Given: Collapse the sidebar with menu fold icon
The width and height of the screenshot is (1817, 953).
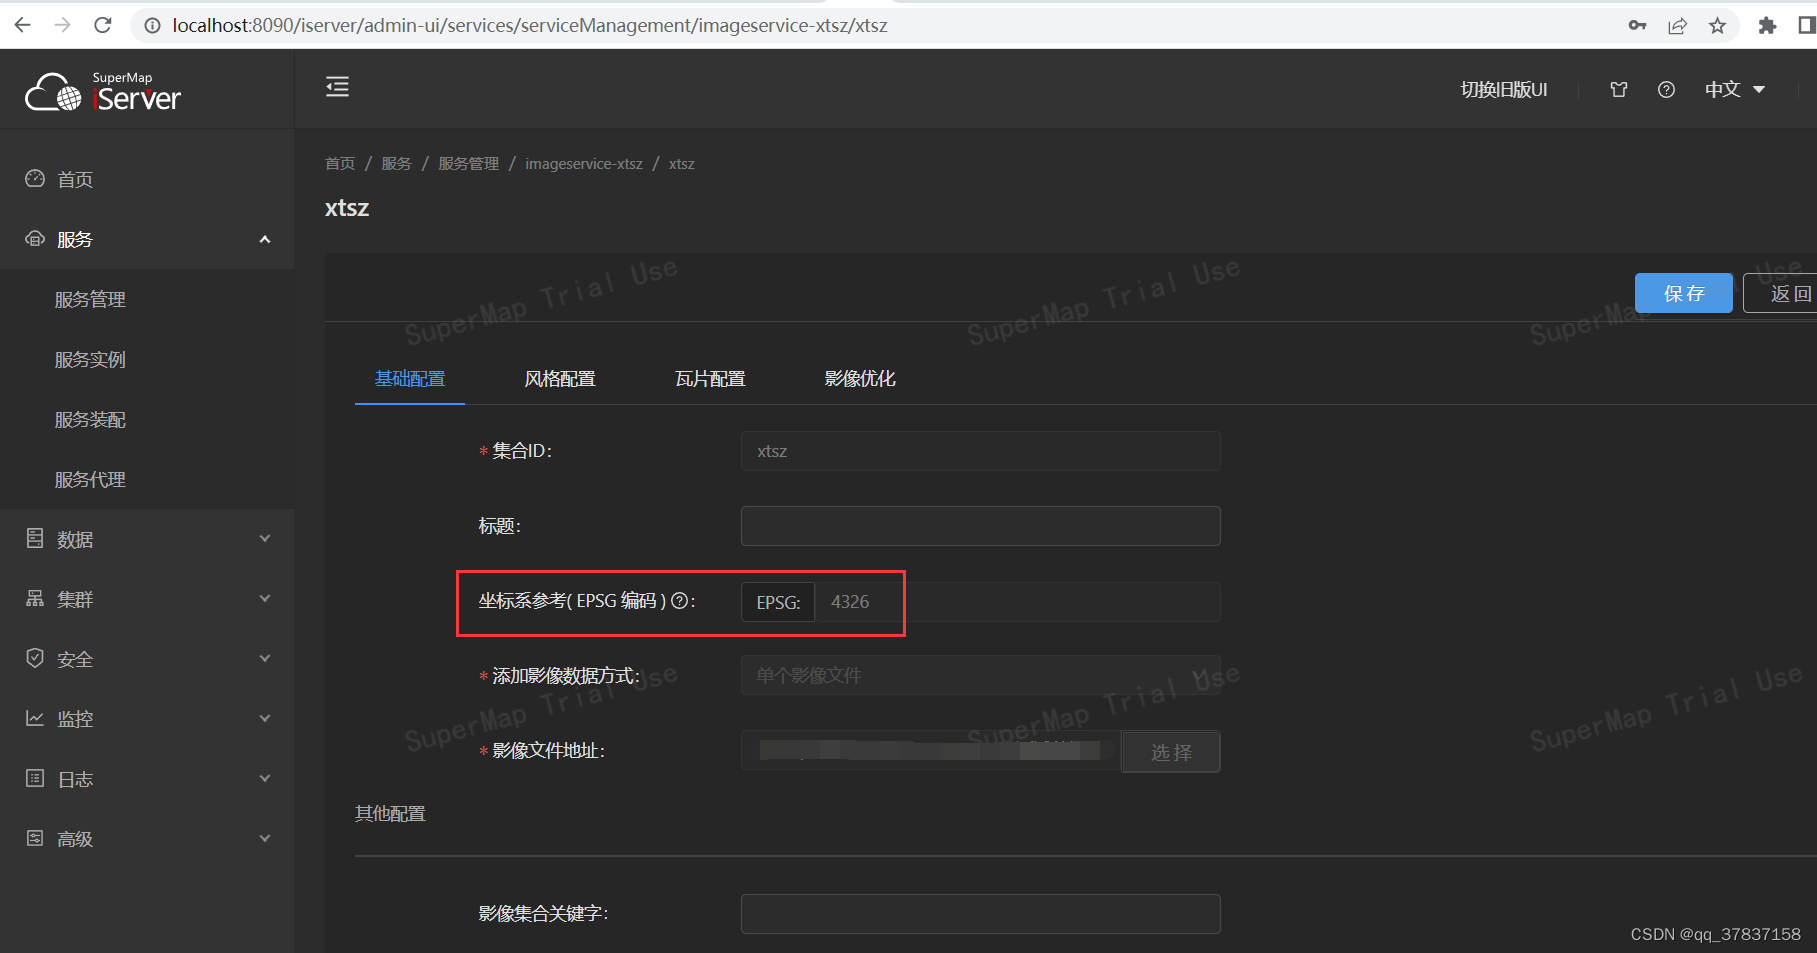Looking at the screenshot, I should point(337,87).
